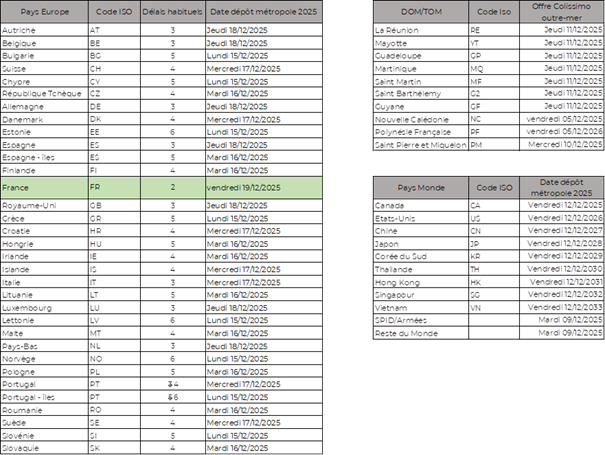Select the 'Pologne' cell
The height and width of the screenshot is (455, 605).
coord(44,372)
